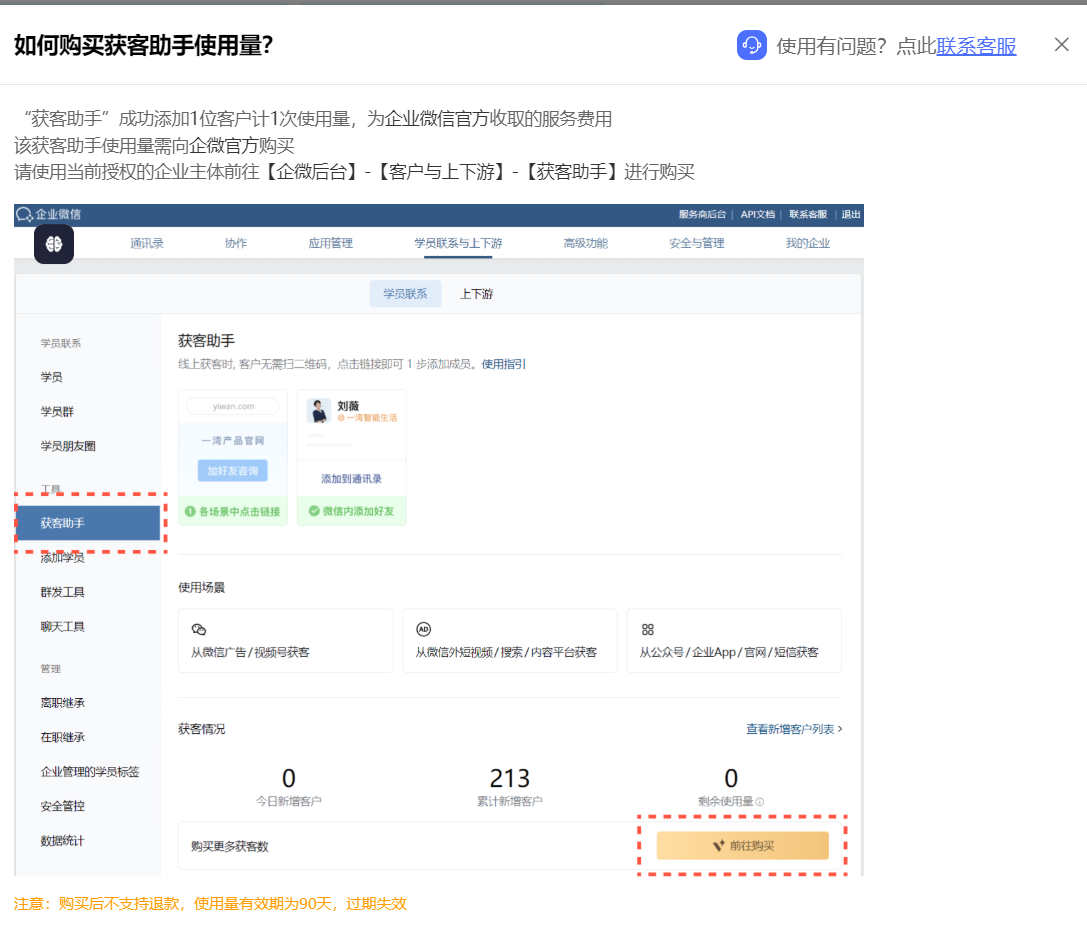Select 获客助手 in the left sidebar

(x=88, y=523)
